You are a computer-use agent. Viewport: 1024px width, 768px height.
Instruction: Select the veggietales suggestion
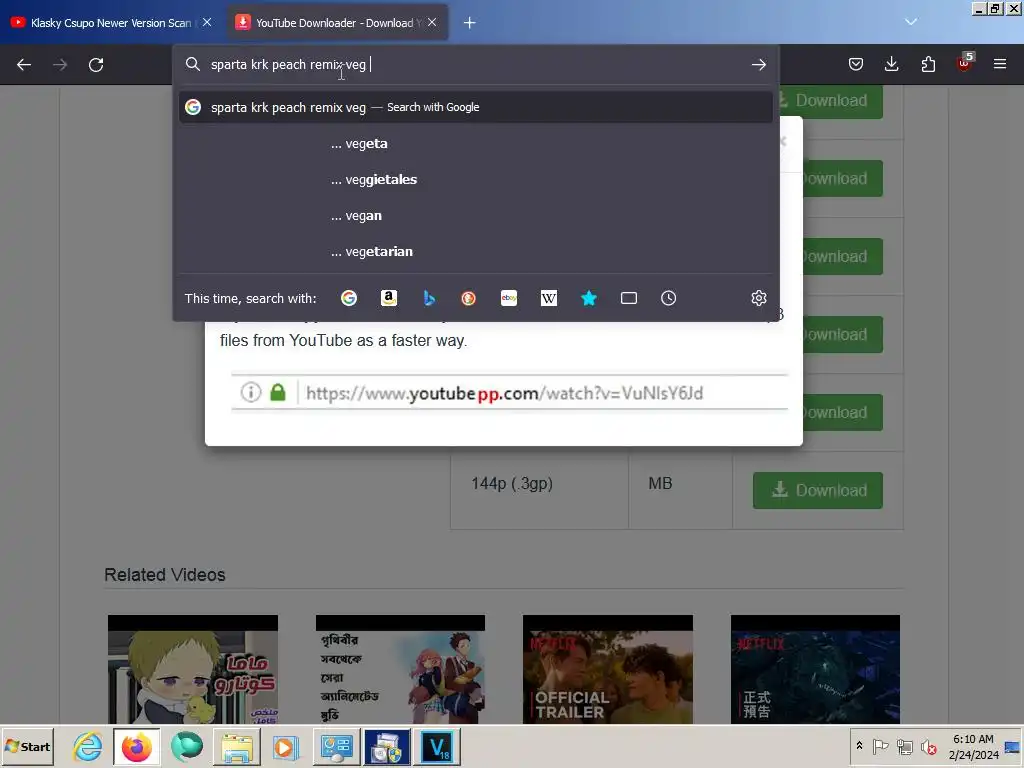475,180
